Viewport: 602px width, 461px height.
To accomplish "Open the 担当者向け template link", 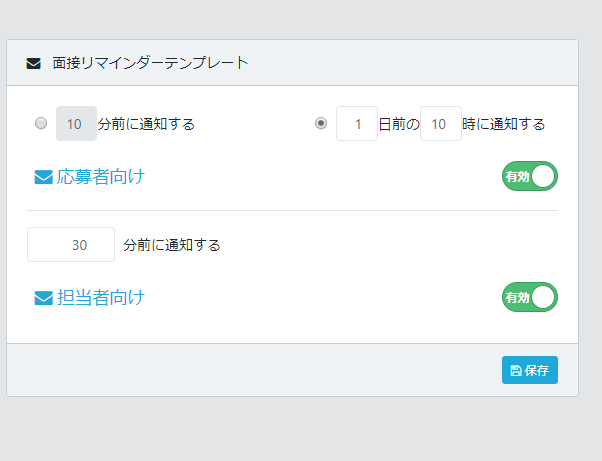I will (x=101, y=298).
